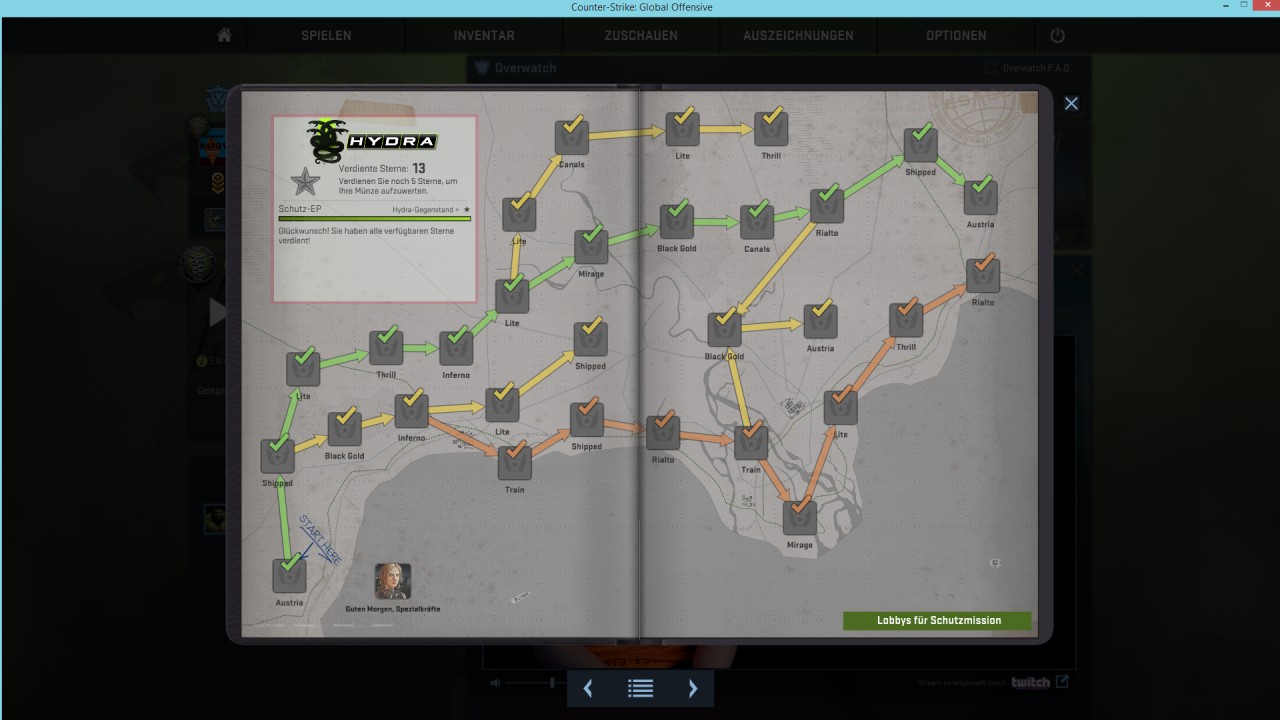
Task: Select Austria start node beside Start Here
Action: click(289, 575)
